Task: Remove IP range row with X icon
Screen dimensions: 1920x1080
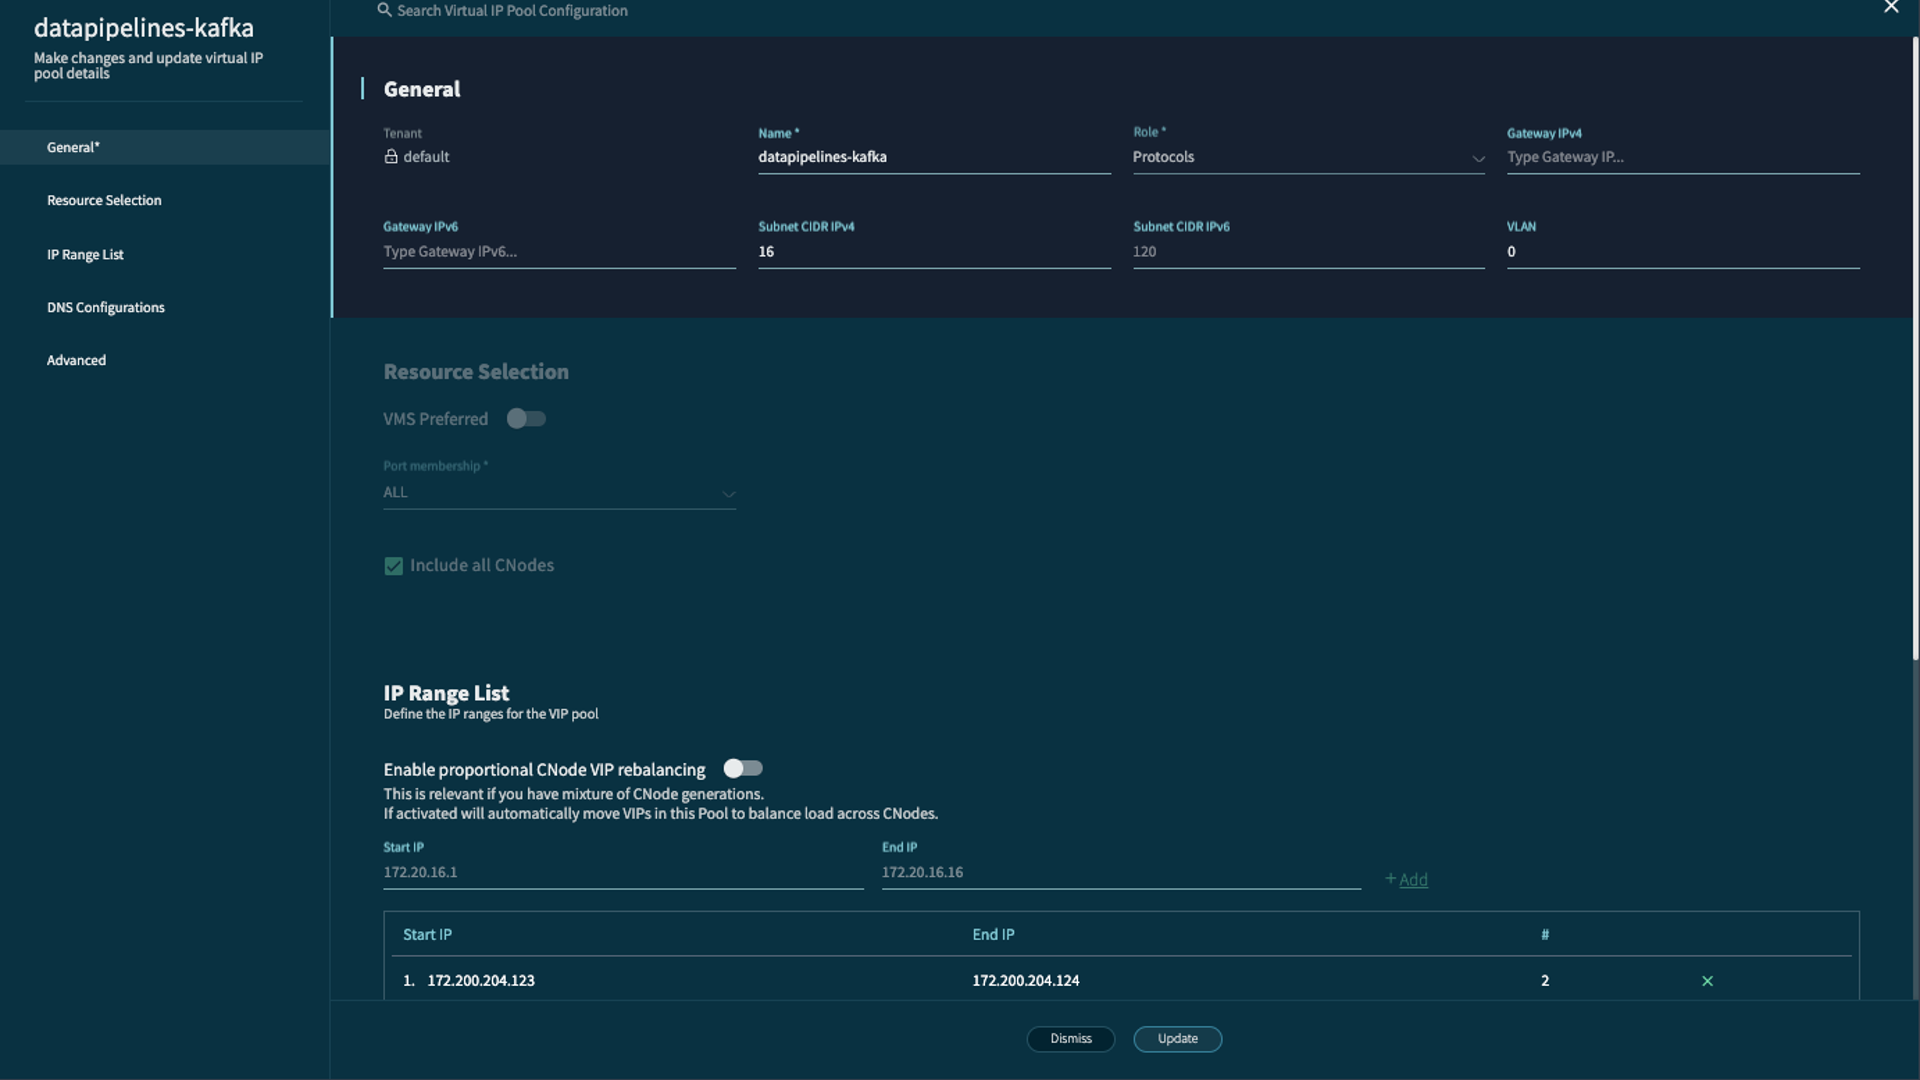Action: (1707, 981)
